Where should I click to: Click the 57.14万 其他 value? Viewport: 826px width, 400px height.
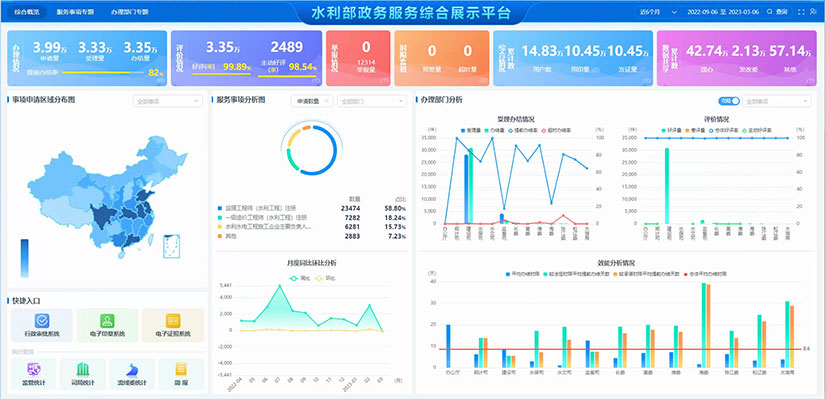(790, 51)
